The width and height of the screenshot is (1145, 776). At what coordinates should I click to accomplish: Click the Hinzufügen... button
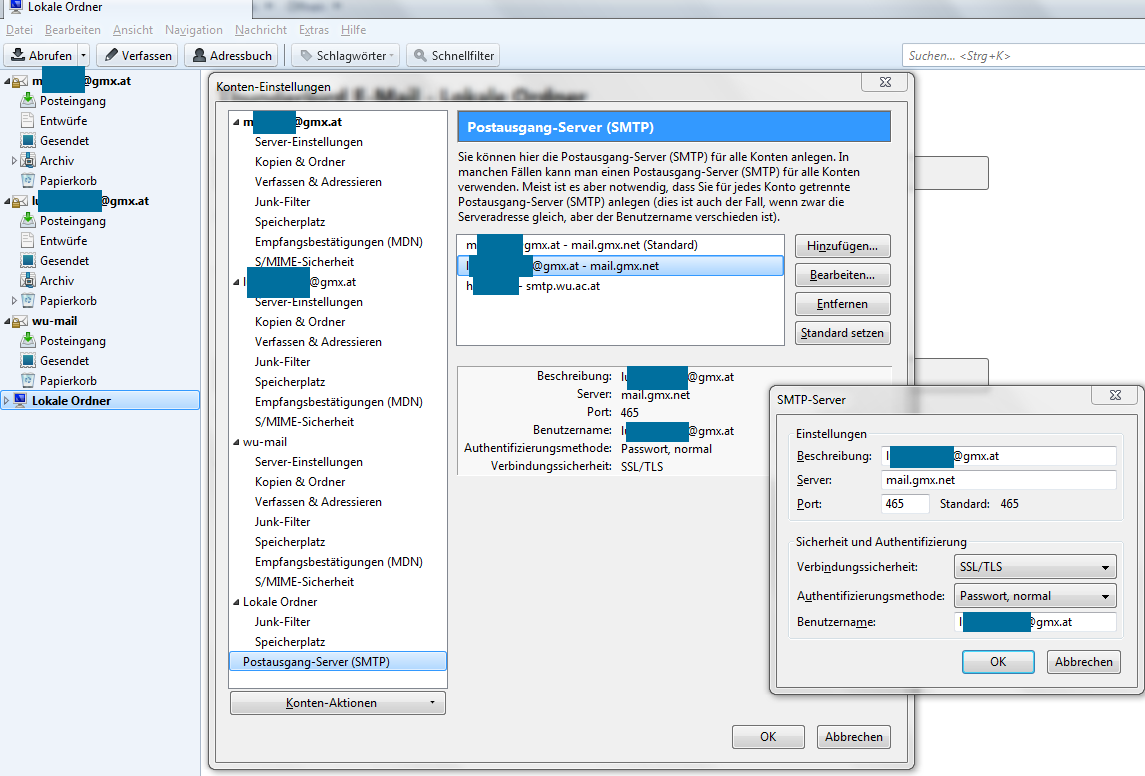tap(842, 246)
